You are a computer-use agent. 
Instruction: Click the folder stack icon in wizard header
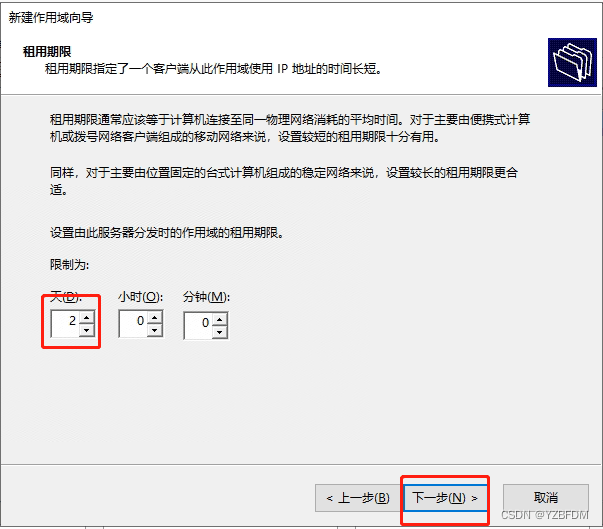pyautogui.click(x=572, y=62)
